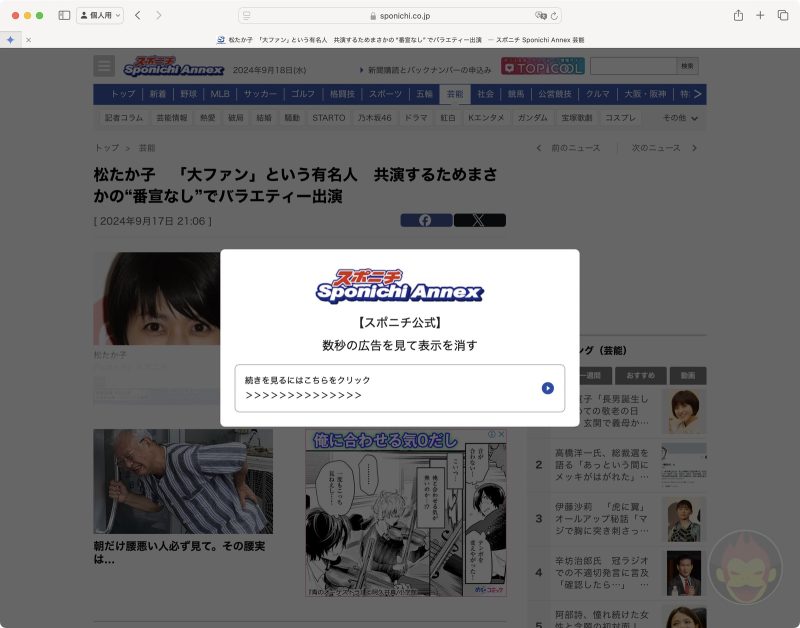Open a new tab with plus icon
800x628 pixels.
tap(760, 16)
